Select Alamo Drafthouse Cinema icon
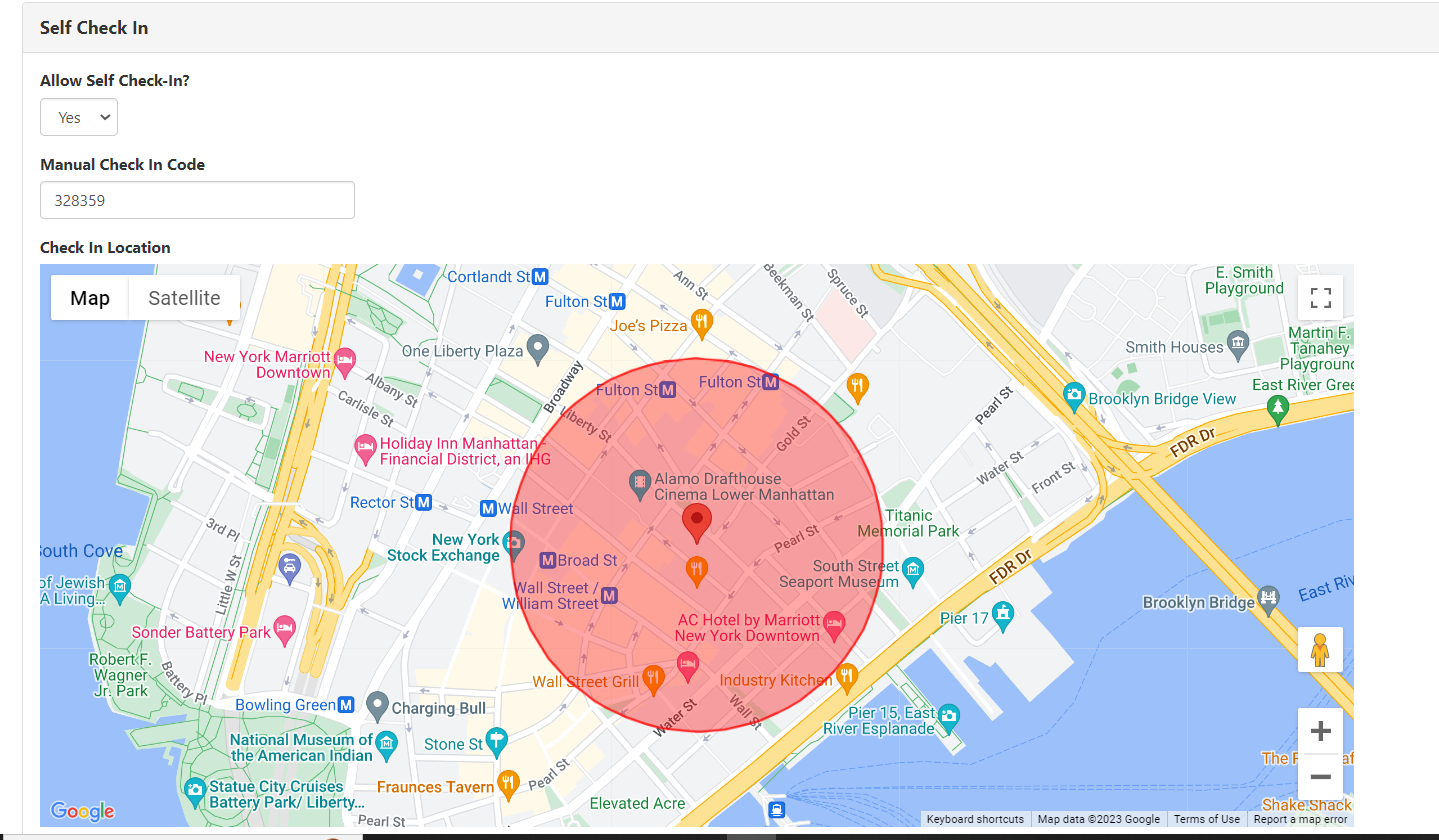This screenshot has height=840, width=1439. pos(640,486)
